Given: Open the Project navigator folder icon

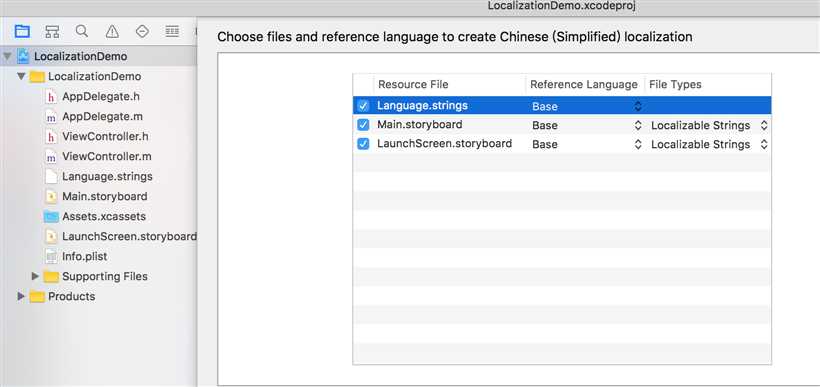Looking at the screenshot, I should click(22, 32).
